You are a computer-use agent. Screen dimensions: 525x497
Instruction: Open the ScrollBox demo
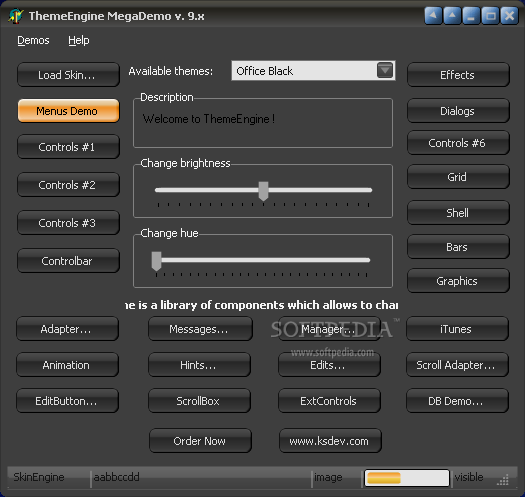click(x=199, y=401)
